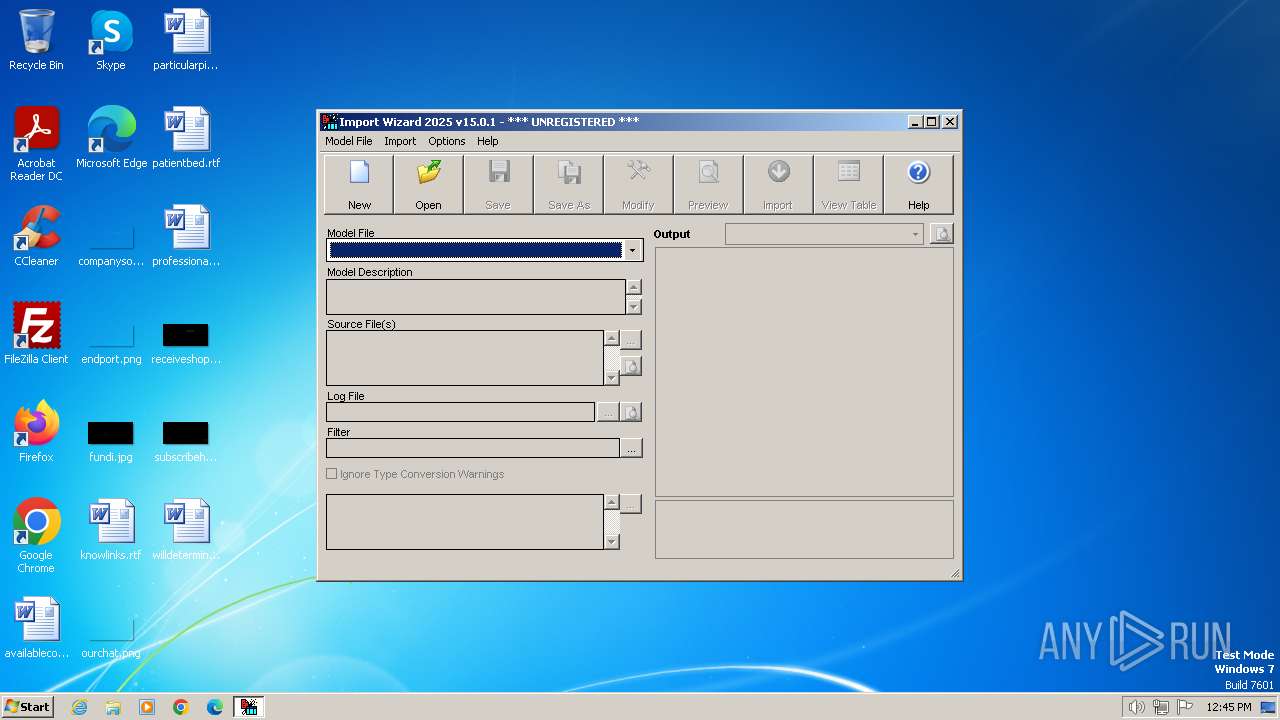
Task: Maximize the Import Wizard window
Action: (x=932, y=122)
